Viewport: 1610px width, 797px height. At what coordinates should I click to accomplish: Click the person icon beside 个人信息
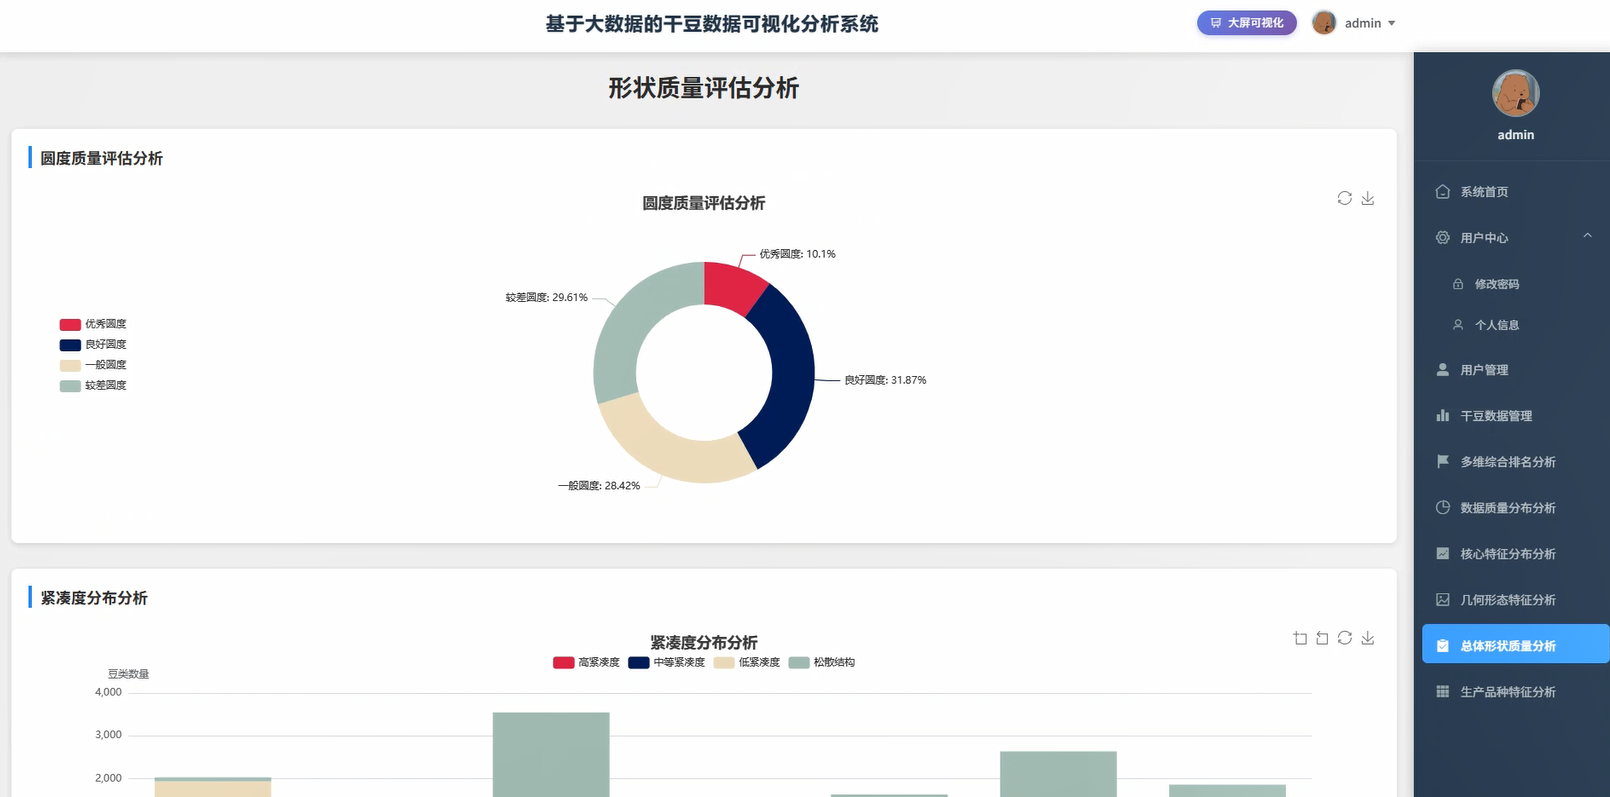pos(1458,325)
